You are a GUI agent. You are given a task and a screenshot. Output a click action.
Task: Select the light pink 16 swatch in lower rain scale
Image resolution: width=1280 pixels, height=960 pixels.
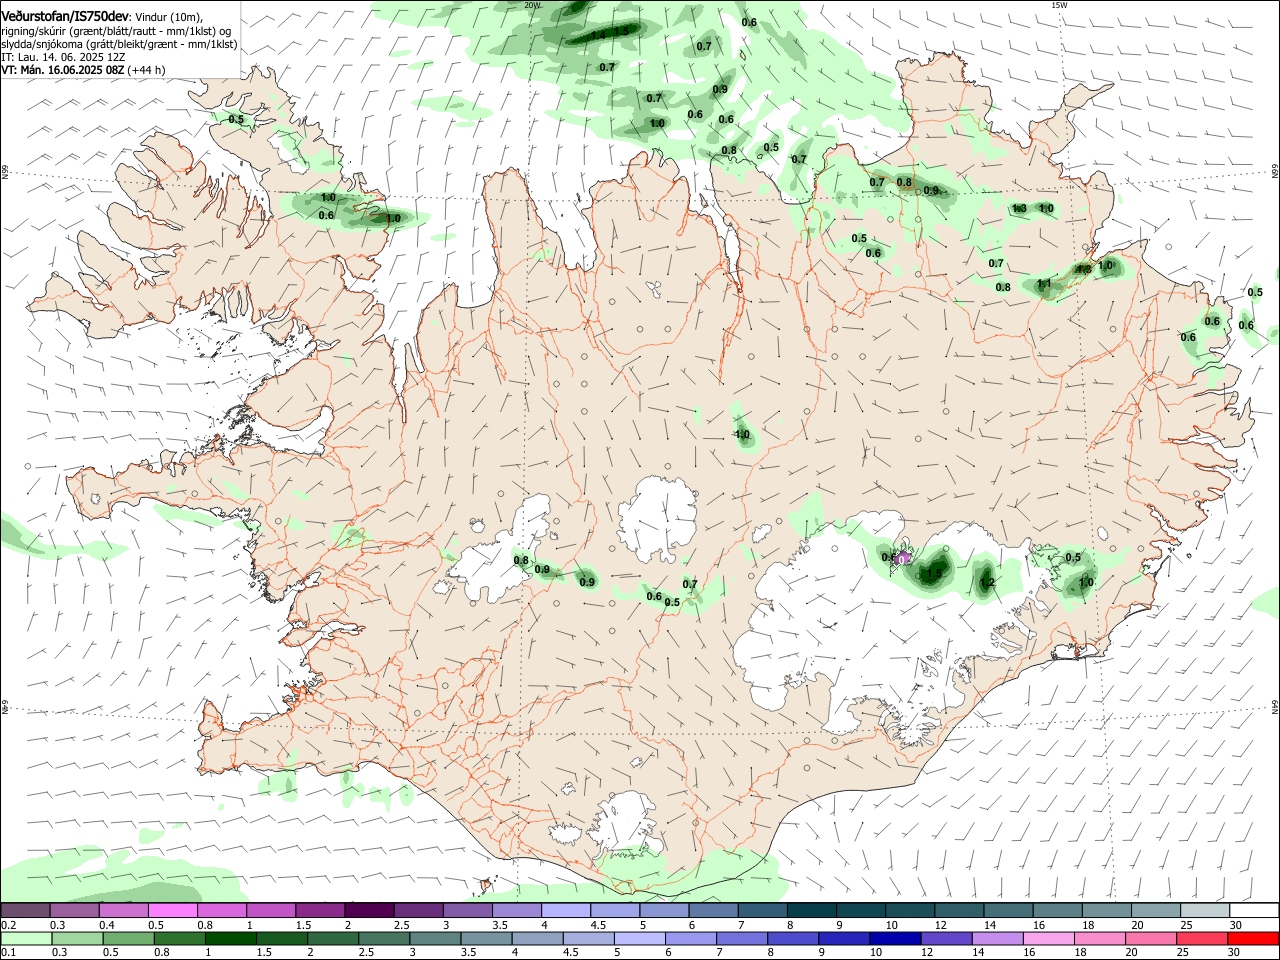[1048, 939]
